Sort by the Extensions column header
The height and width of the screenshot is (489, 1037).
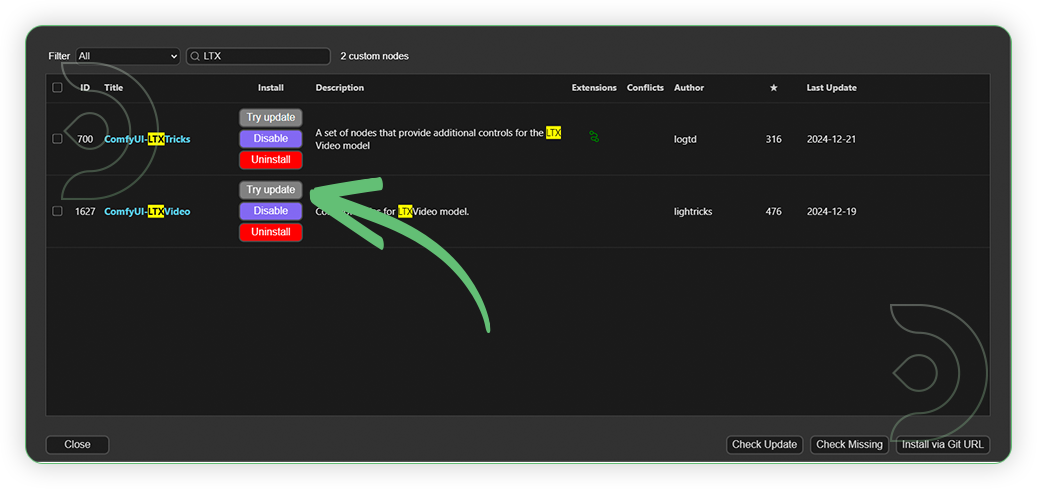click(x=594, y=88)
